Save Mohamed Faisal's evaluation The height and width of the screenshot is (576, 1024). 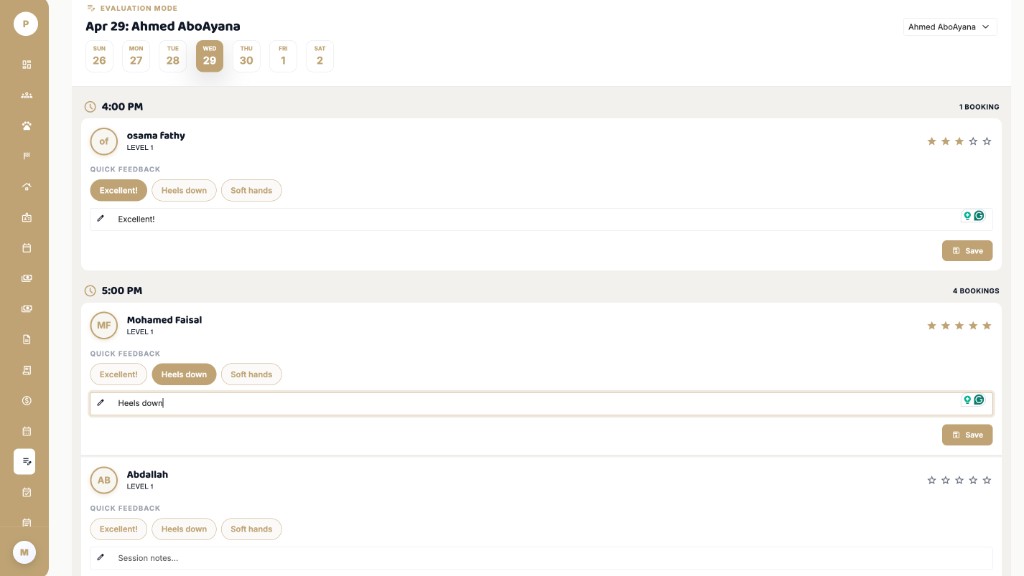pyautogui.click(x=967, y=435)
